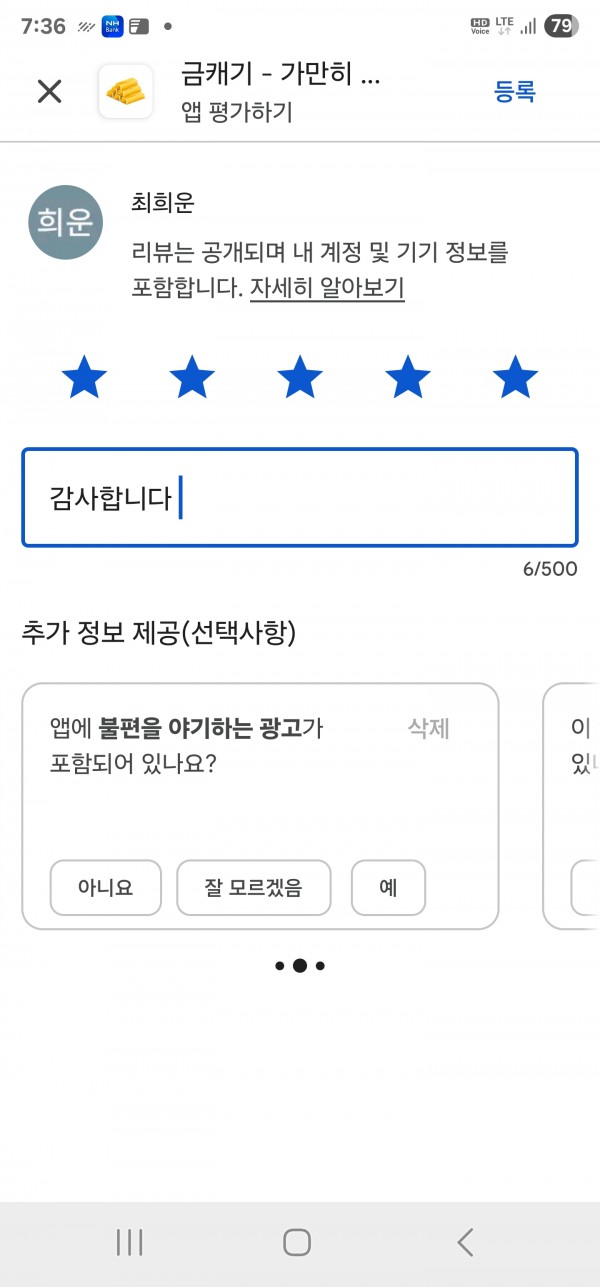Select the fifth rating star

516,379
